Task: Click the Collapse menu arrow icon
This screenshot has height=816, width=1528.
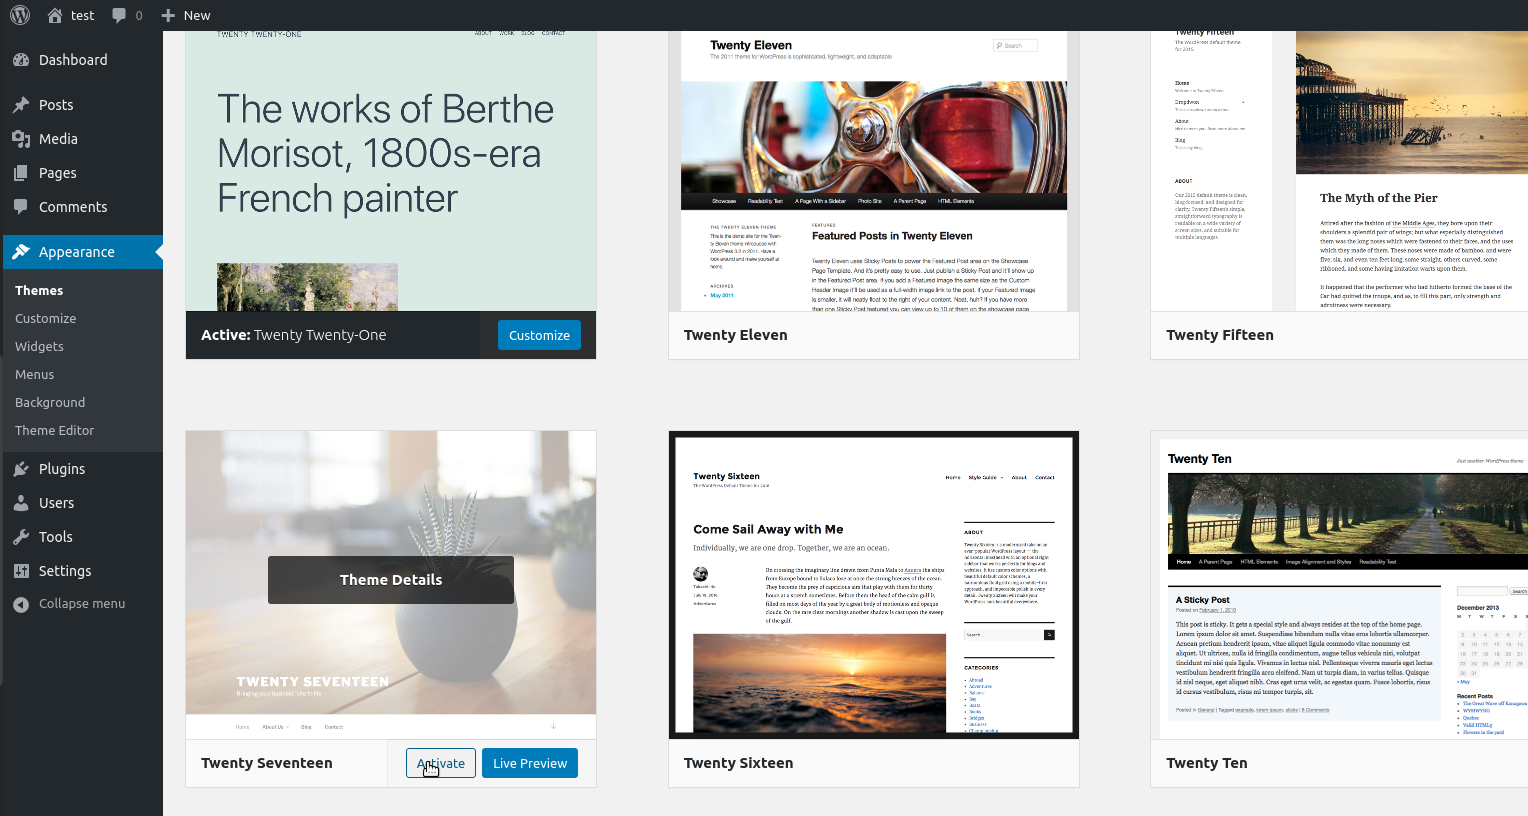Action: (x=21, y=604)
